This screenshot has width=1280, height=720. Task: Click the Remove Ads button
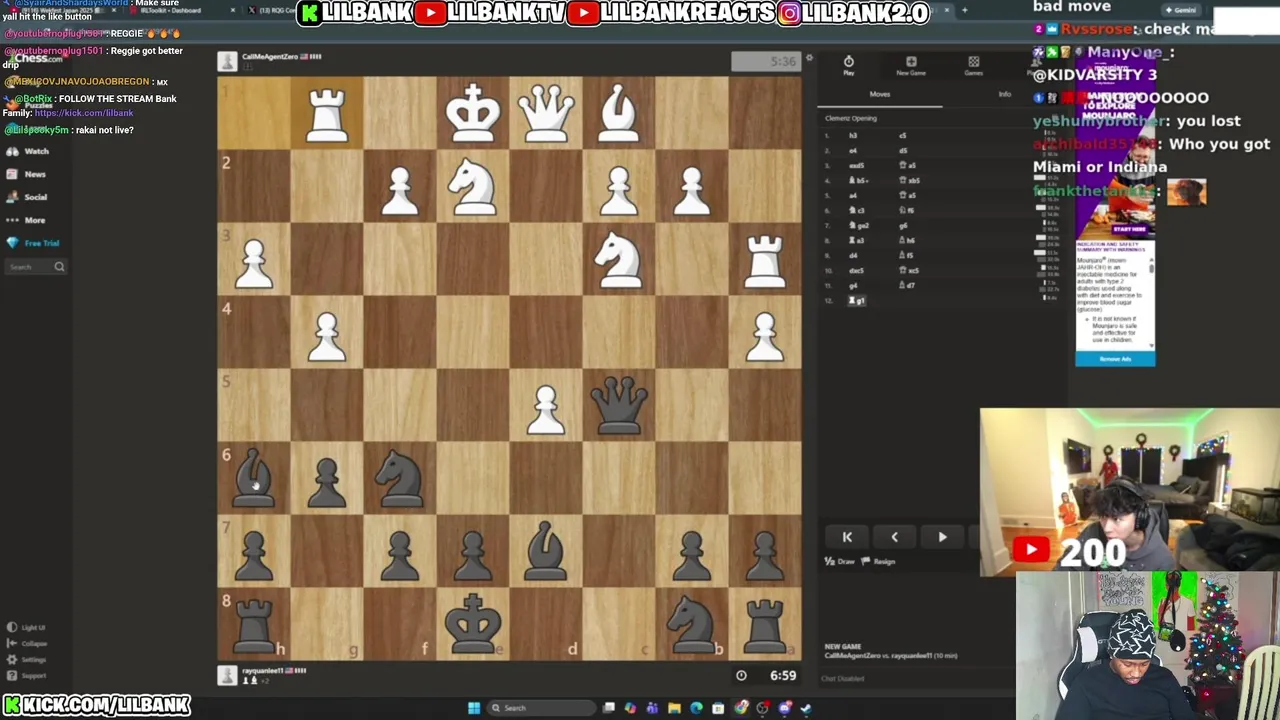1115,359
